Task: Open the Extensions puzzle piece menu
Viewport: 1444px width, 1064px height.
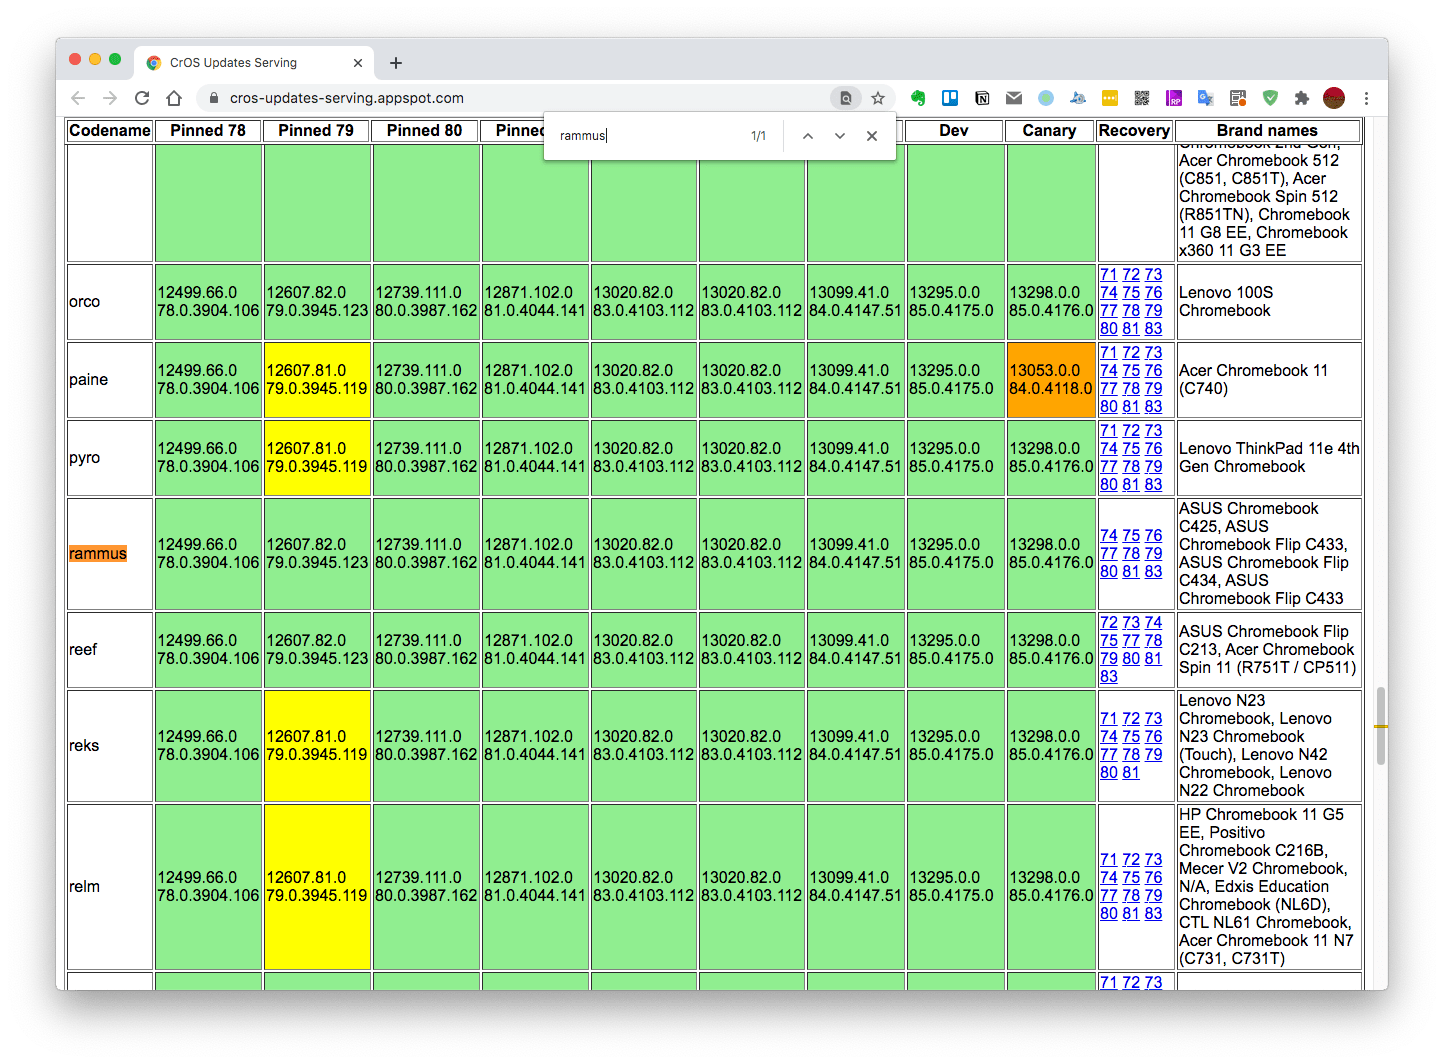Action: 1301,98
